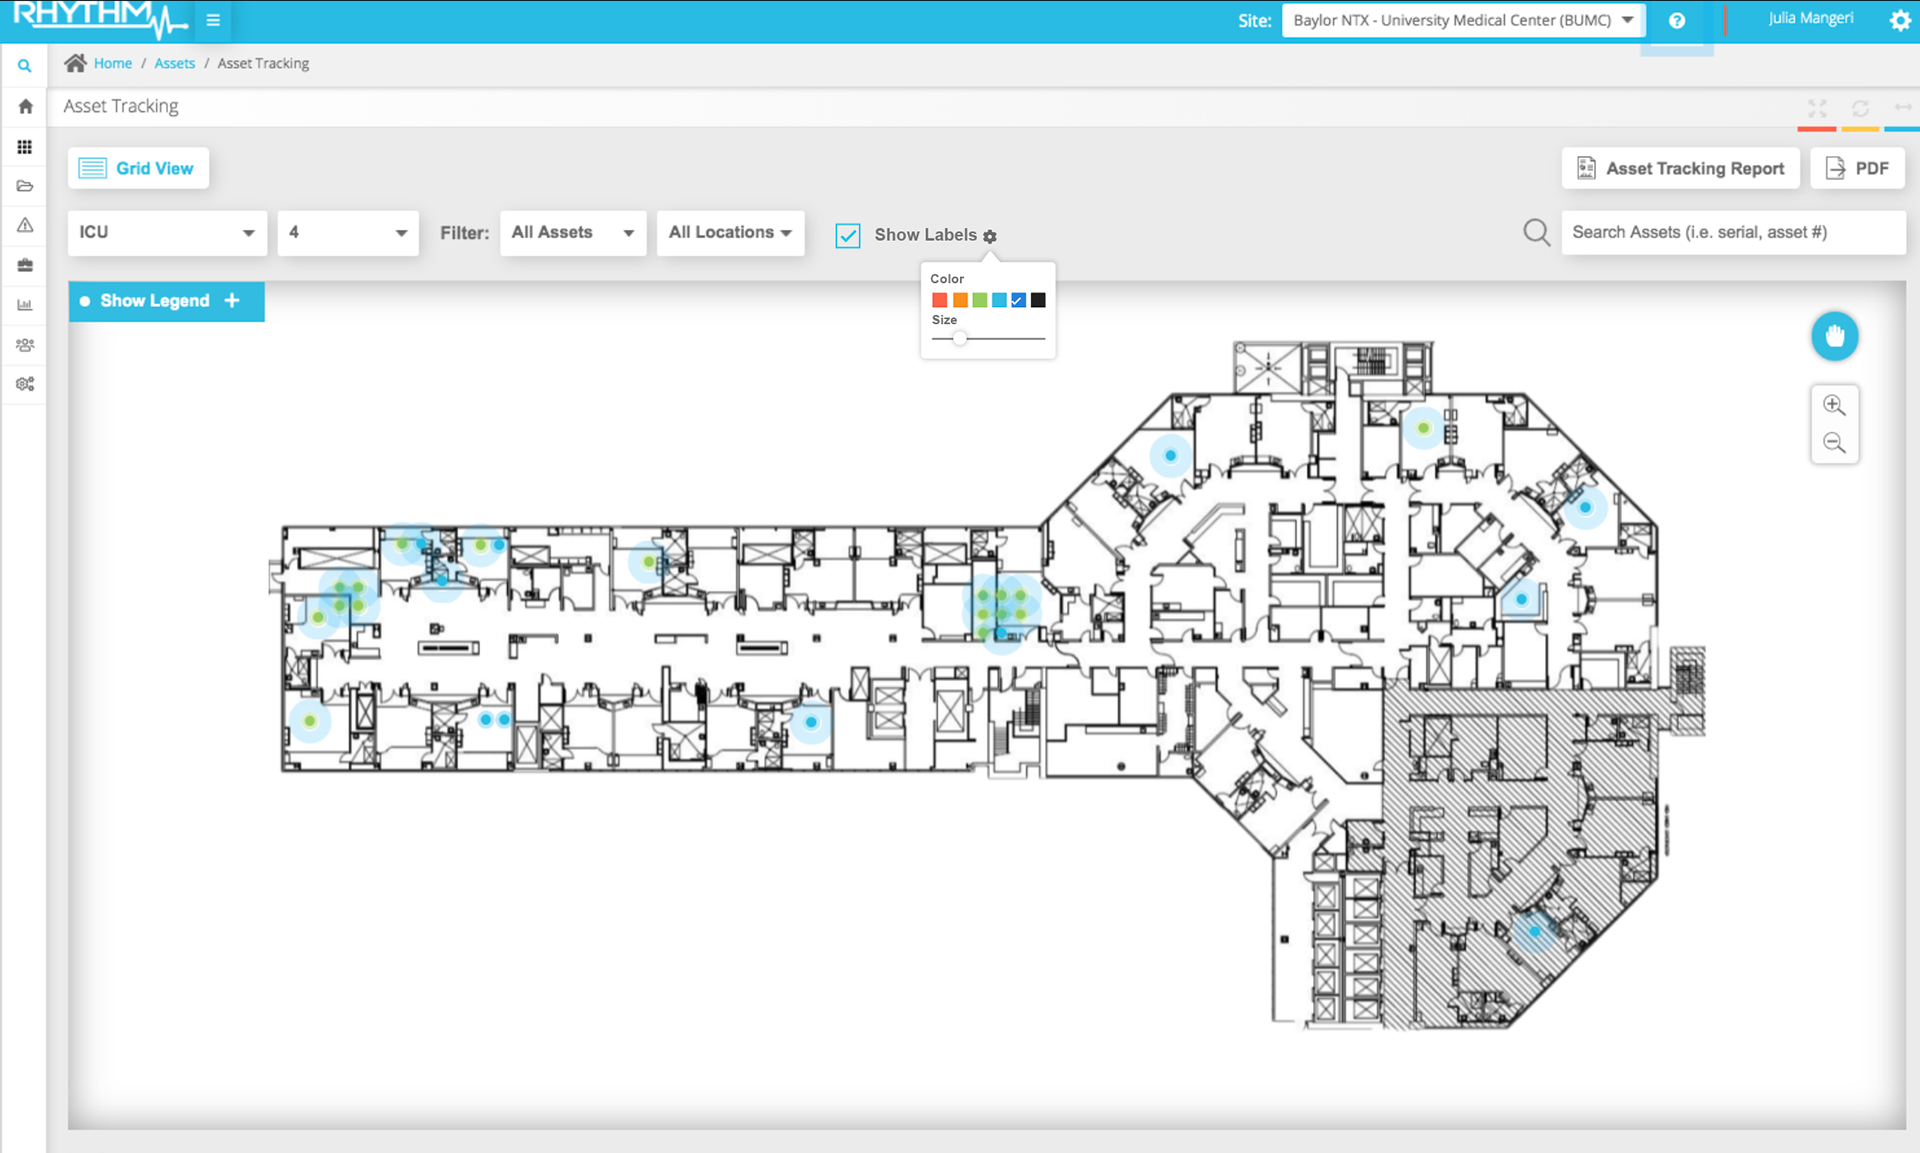Uncheck the Show Labels checkbox
The width and height of the screenshot is (1920, 1153).
pyautogui.click(x=848, y=235)
